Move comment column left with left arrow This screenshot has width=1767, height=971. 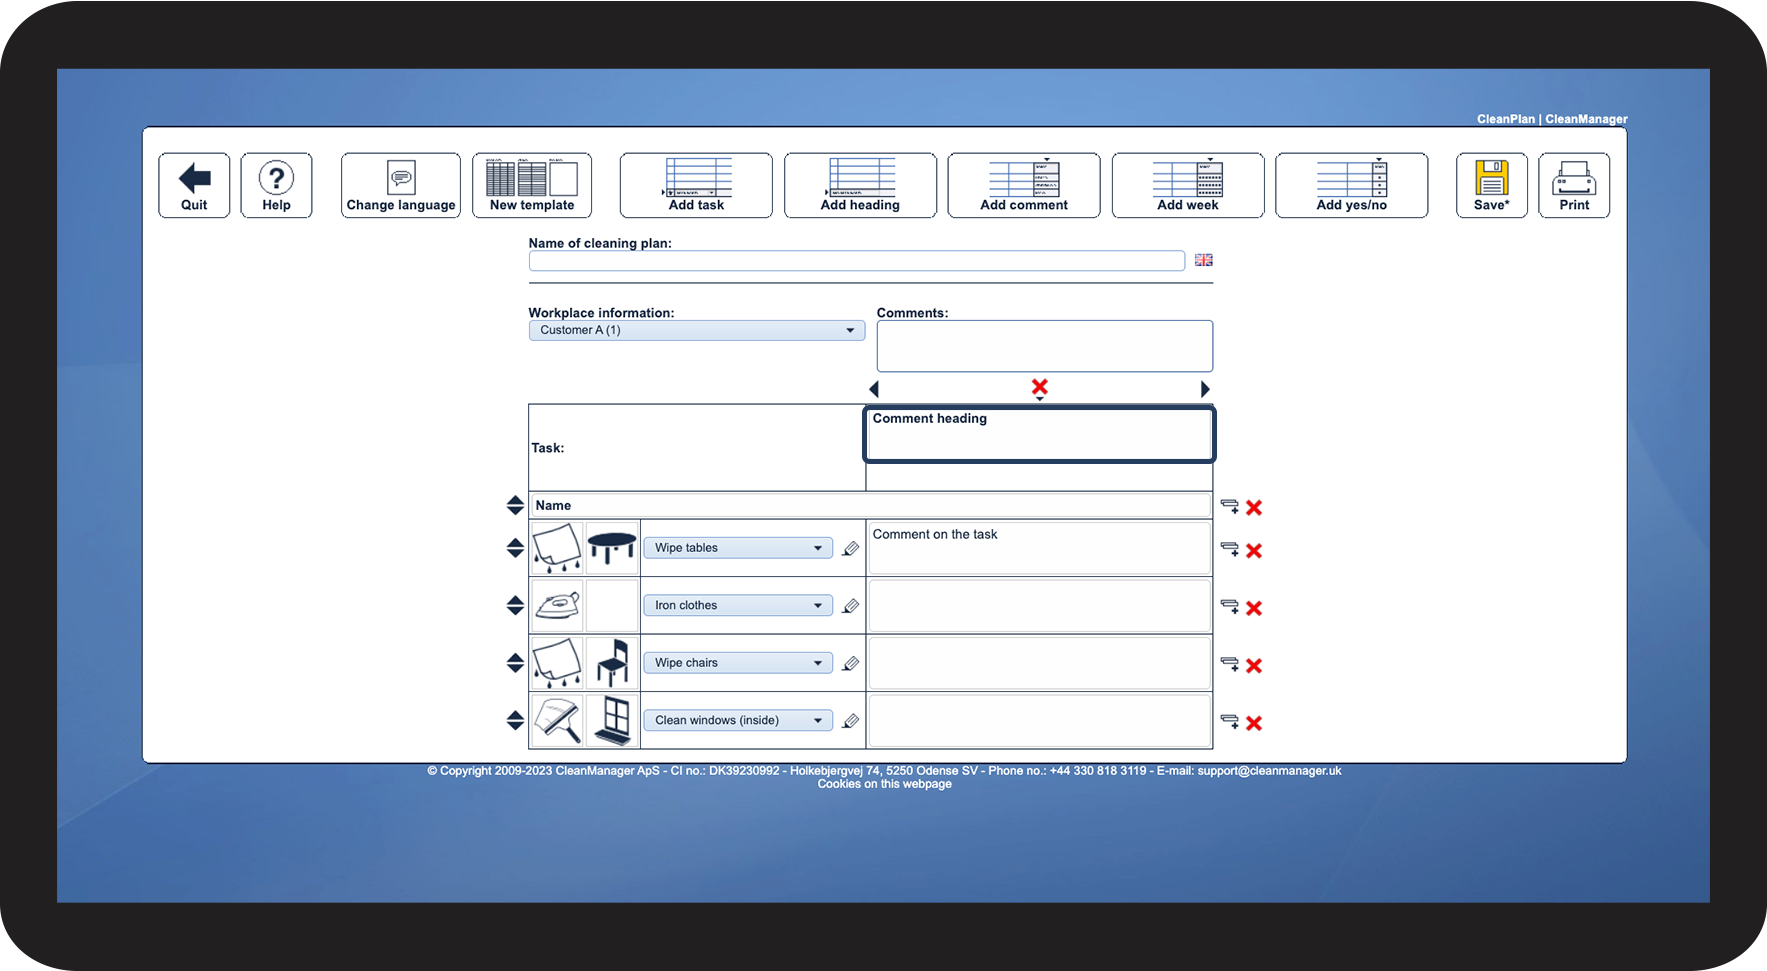(874, 389)
